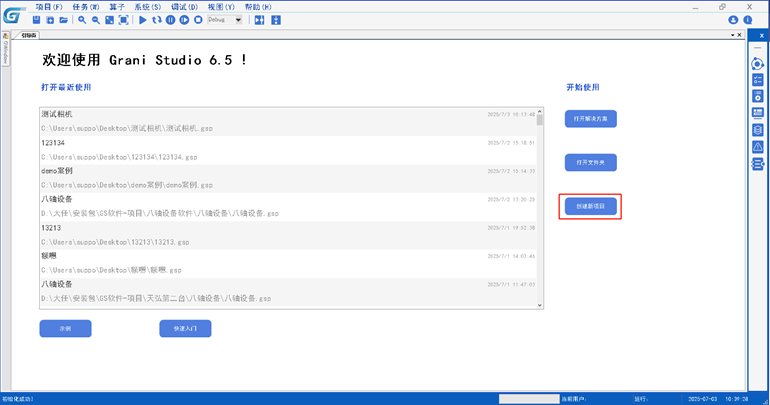Click the 创建新项目 button
The height and width of the screenshot is (405, 770).
pyautogui.click(x=591, y=206)
